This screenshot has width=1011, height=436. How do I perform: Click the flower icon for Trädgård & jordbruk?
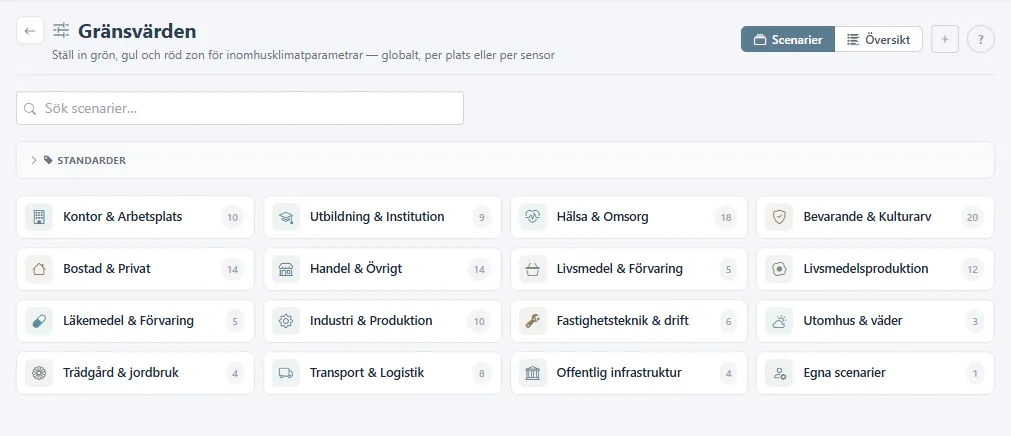(39, 373)
